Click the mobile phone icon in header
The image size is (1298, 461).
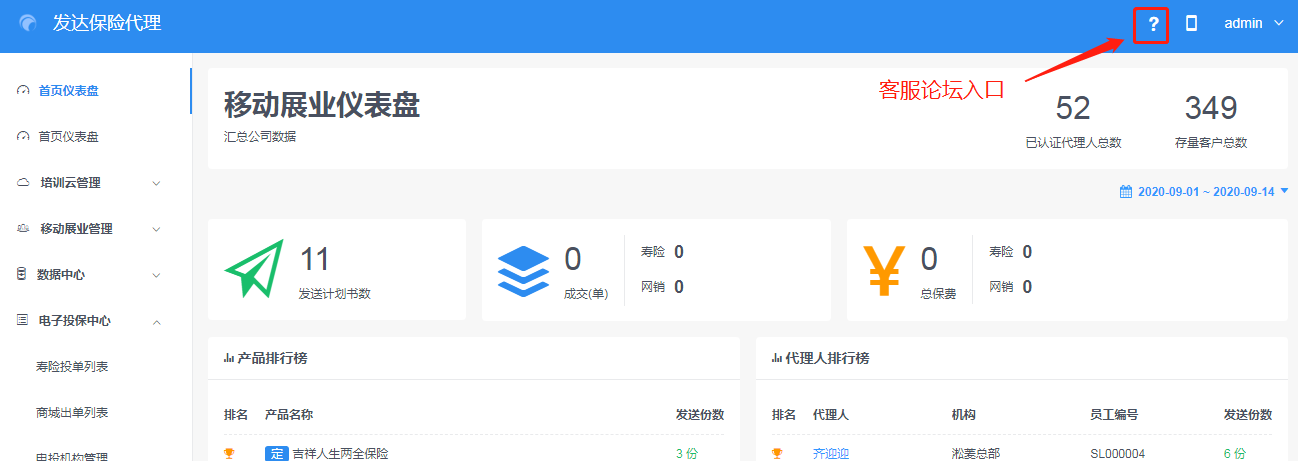tap(1191, 24)
